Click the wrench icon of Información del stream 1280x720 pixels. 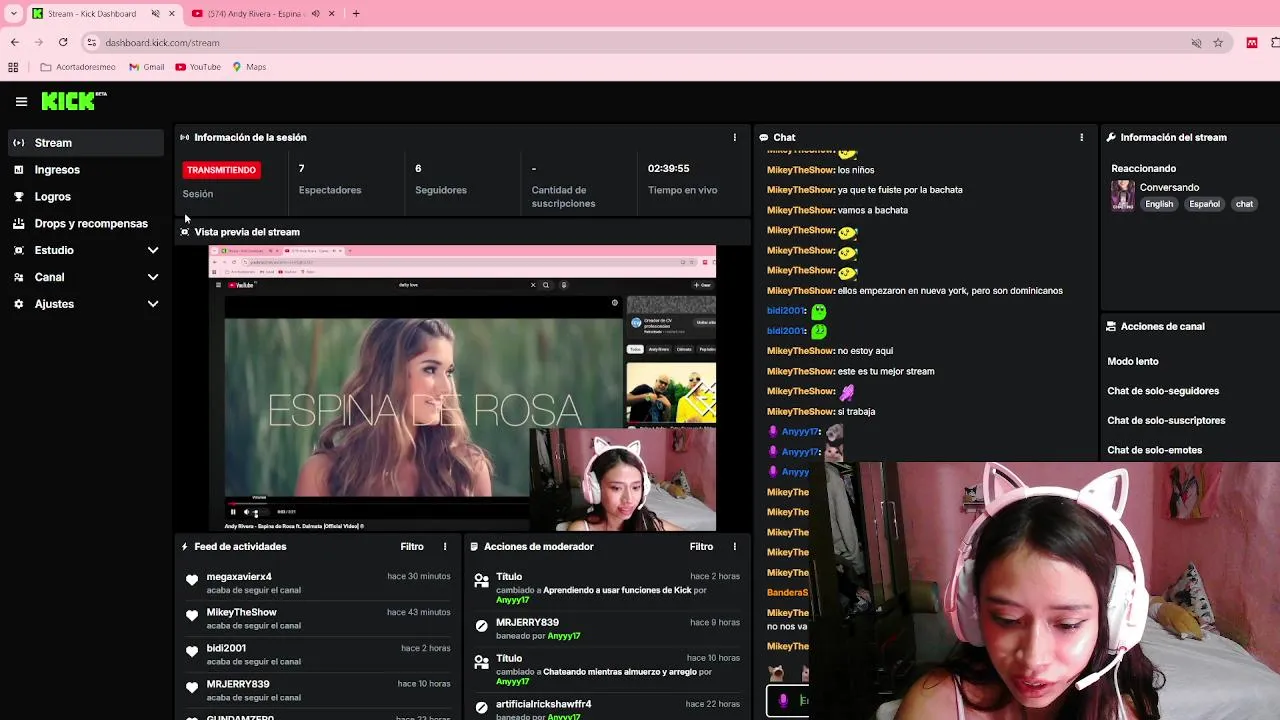pos(1111,138)
